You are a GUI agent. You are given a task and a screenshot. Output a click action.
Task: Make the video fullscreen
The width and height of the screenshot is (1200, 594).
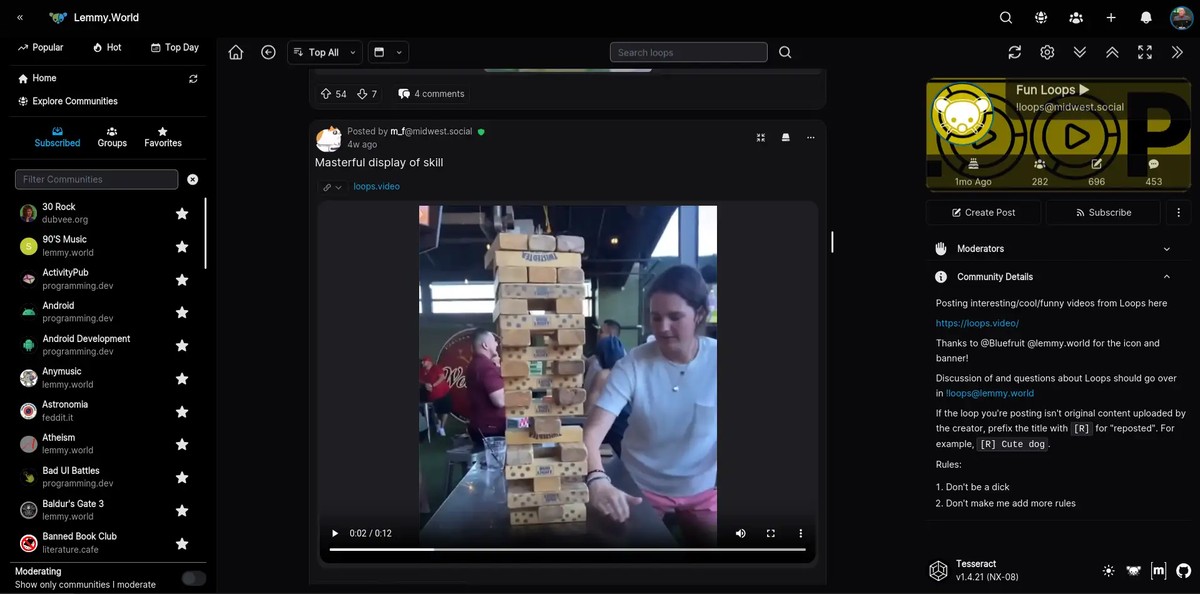pyautogui.click(x=770, y=534)
